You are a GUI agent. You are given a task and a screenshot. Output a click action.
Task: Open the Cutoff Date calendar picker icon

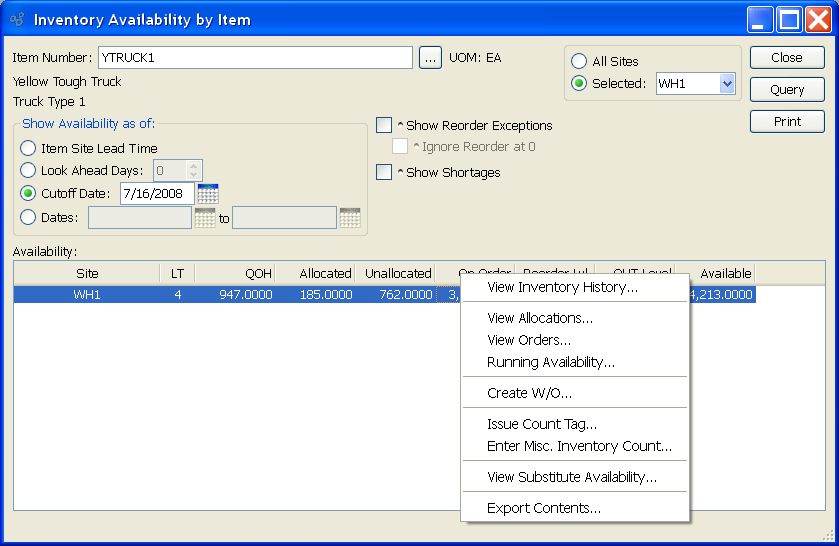pos(208,193)
